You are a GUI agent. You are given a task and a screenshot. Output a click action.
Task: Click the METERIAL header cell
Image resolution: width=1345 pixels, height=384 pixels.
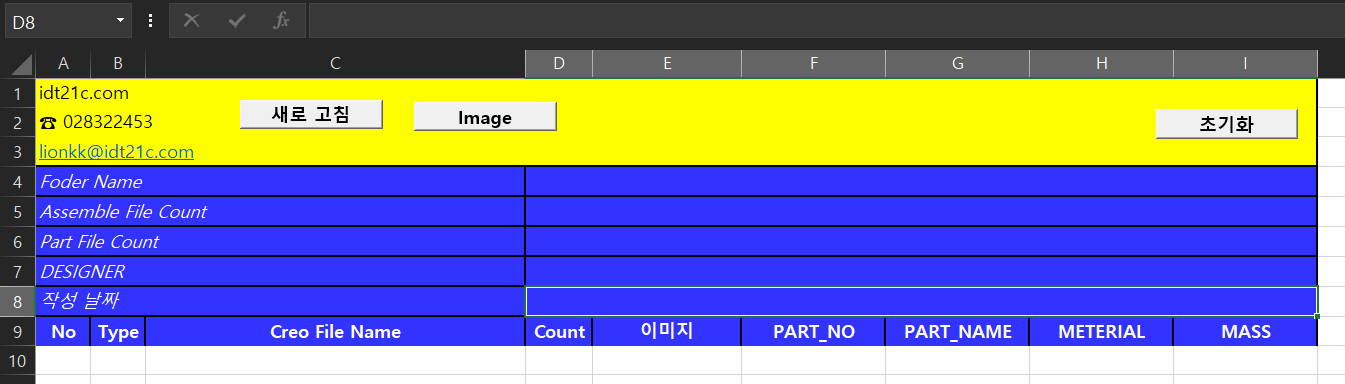click(x=1101, y=332)
